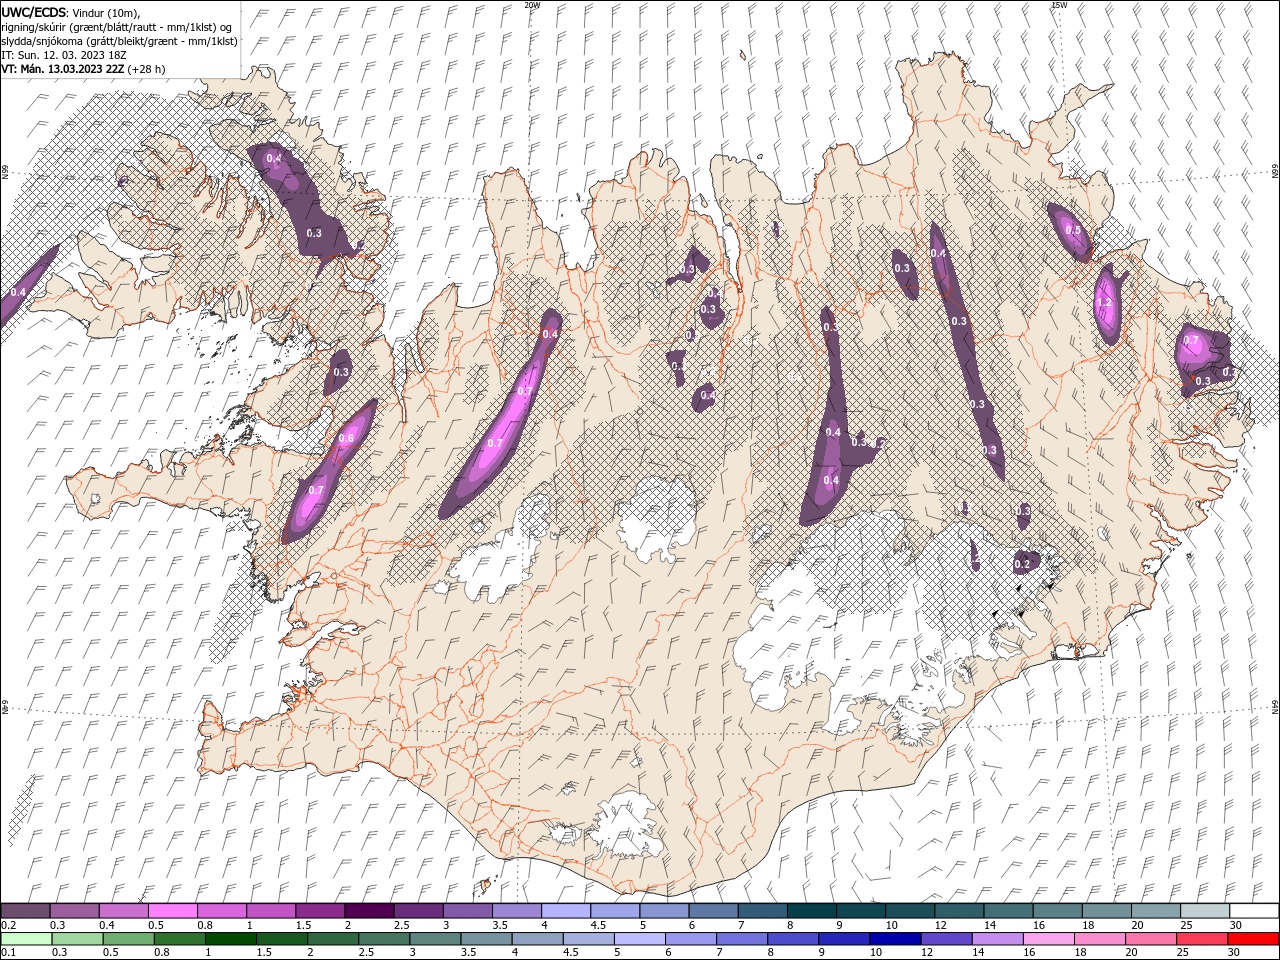Pick the purple-scale swatch starting at 0.4
The image size is (1280, 960).
coord(124,911)
